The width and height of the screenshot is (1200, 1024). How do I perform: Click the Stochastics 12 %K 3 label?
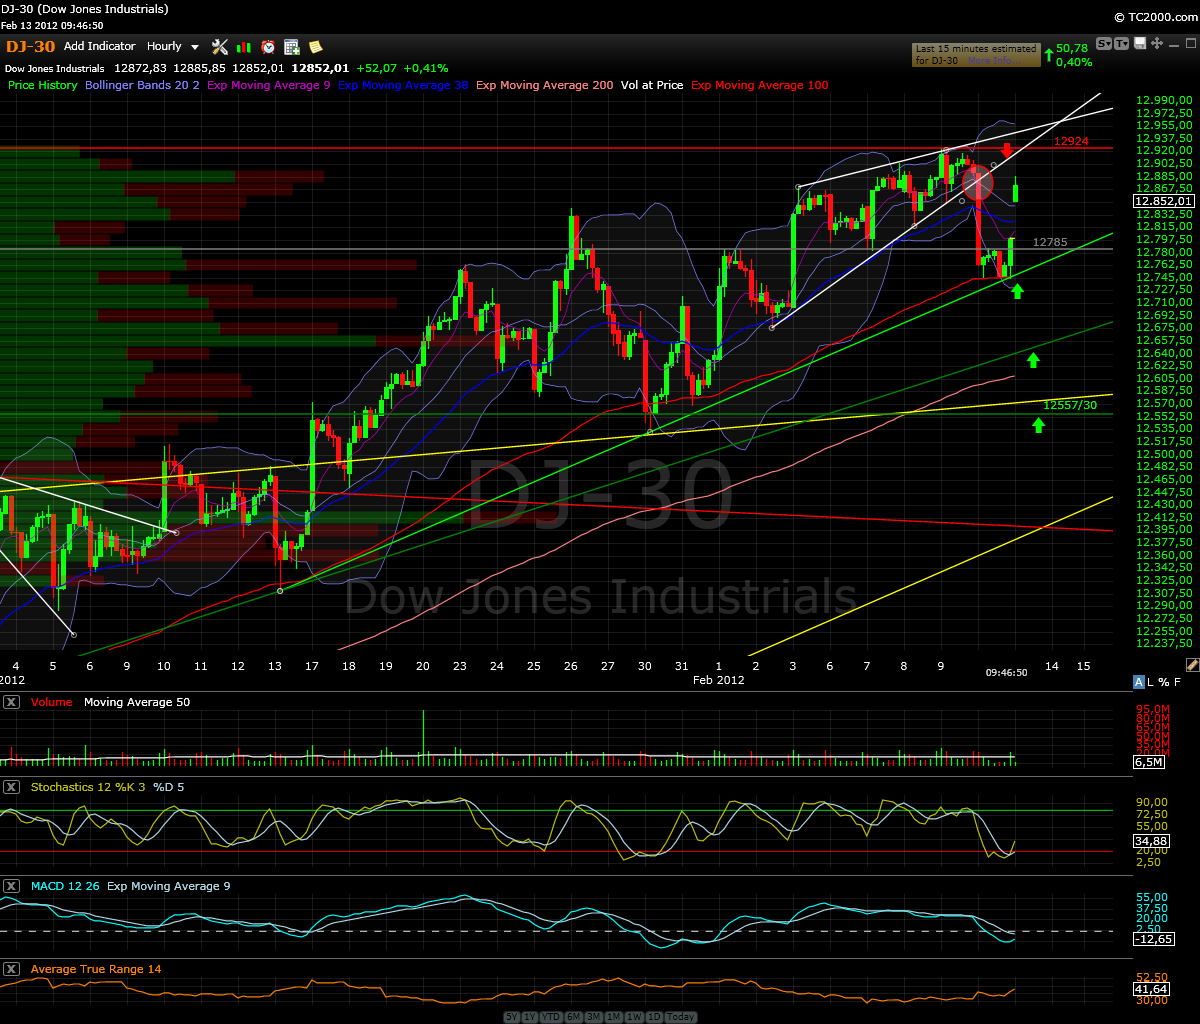click(87, 787)
